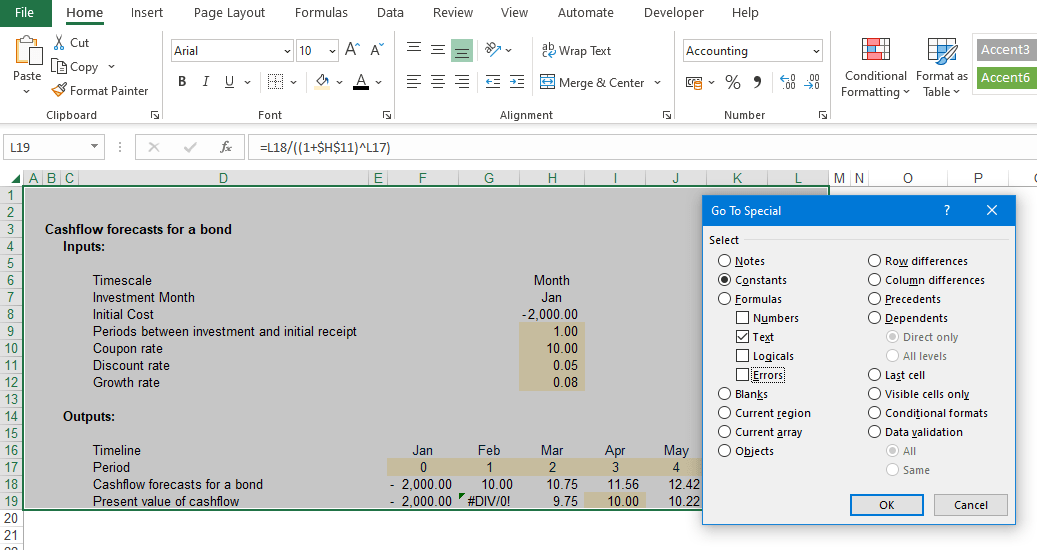Image resolution: width=1037 pixels, height=550 pixels.
Task: Select the Formulas radio button
Action: pos(725,299)
